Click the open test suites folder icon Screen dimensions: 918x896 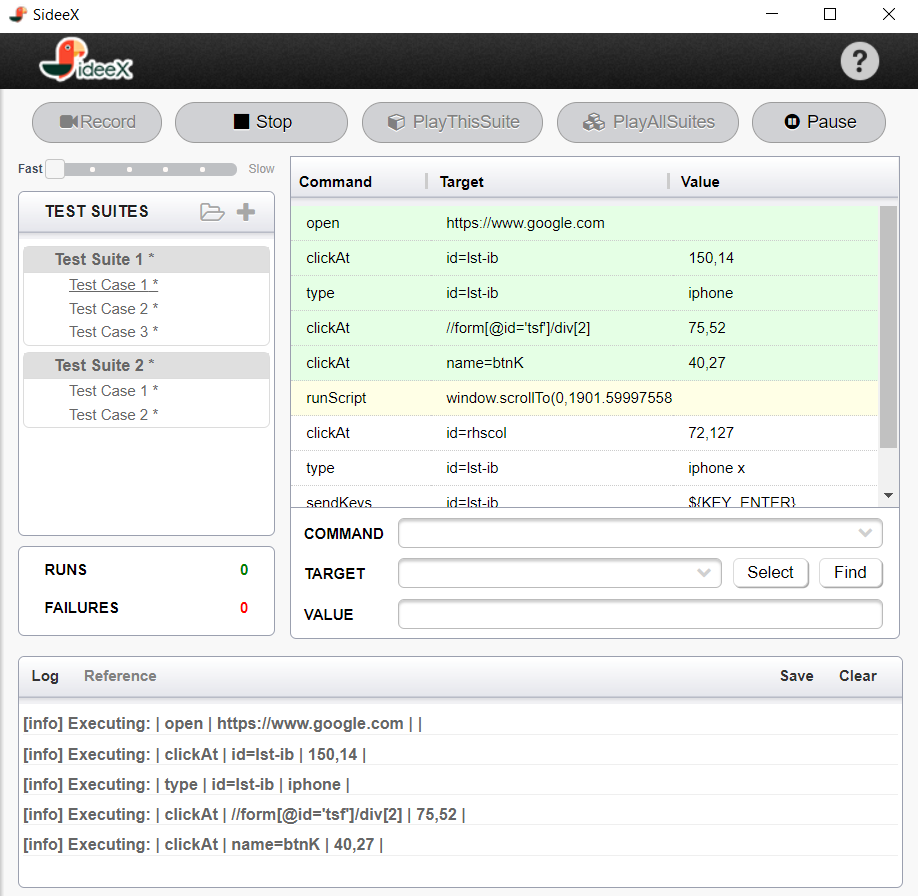click(x=212, y=212)
